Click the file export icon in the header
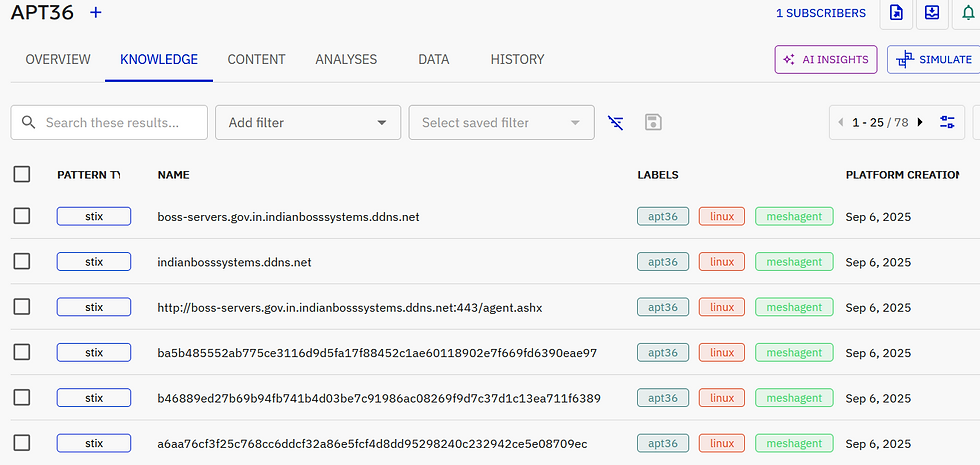This screenshot has width=980, height=465. [897, 13]
